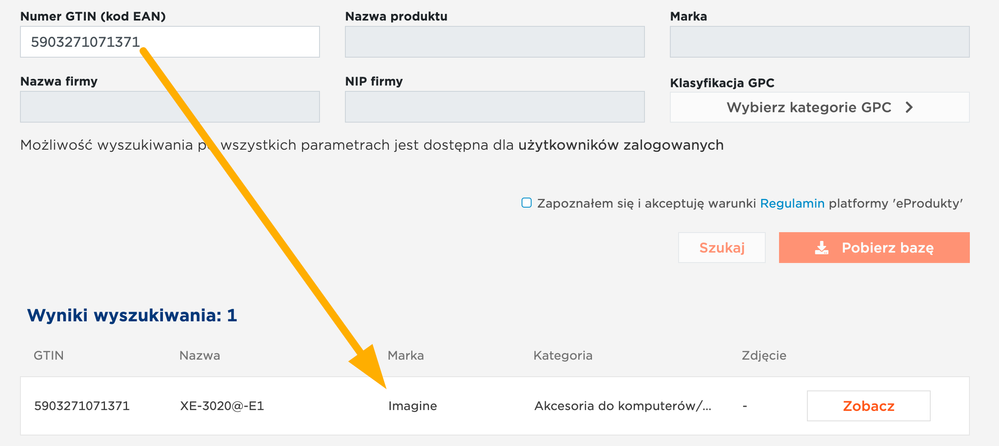This screenshot has width=999, height=446.
Task: Focus the Numer GTIN (kod EAN) field
Action: tap(170, 42)
